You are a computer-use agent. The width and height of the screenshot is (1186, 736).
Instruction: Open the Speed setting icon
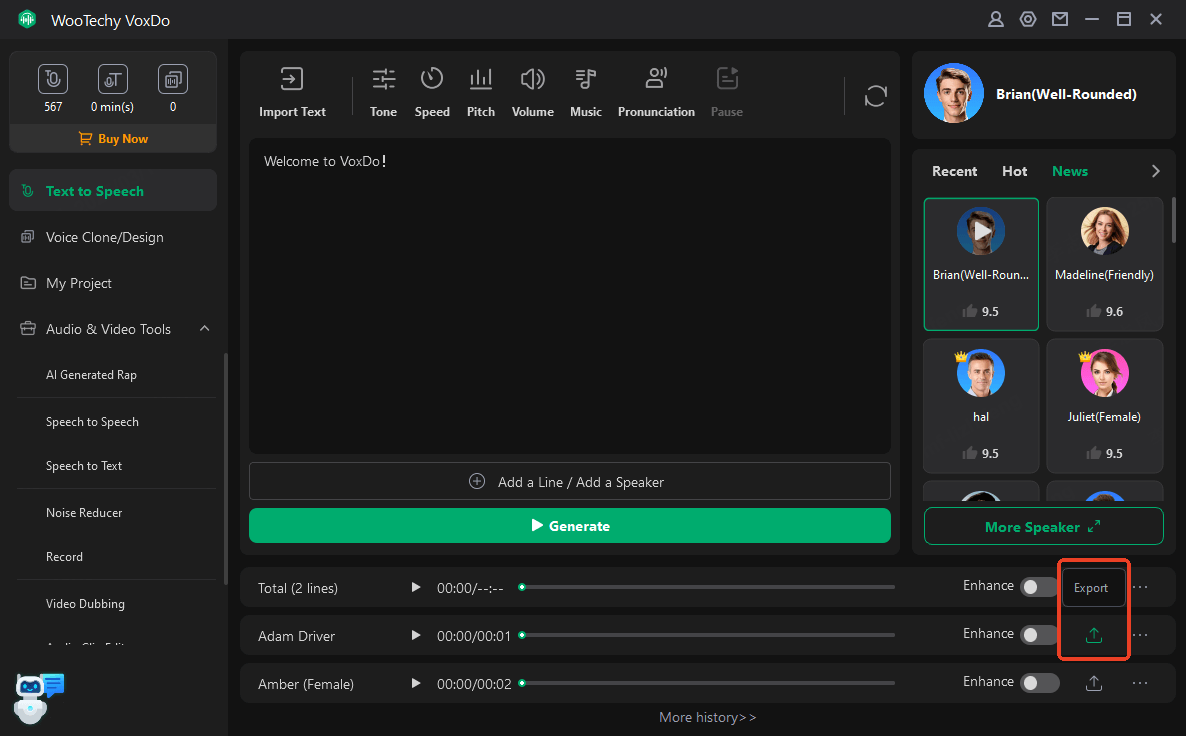click(x=432, y=92)
